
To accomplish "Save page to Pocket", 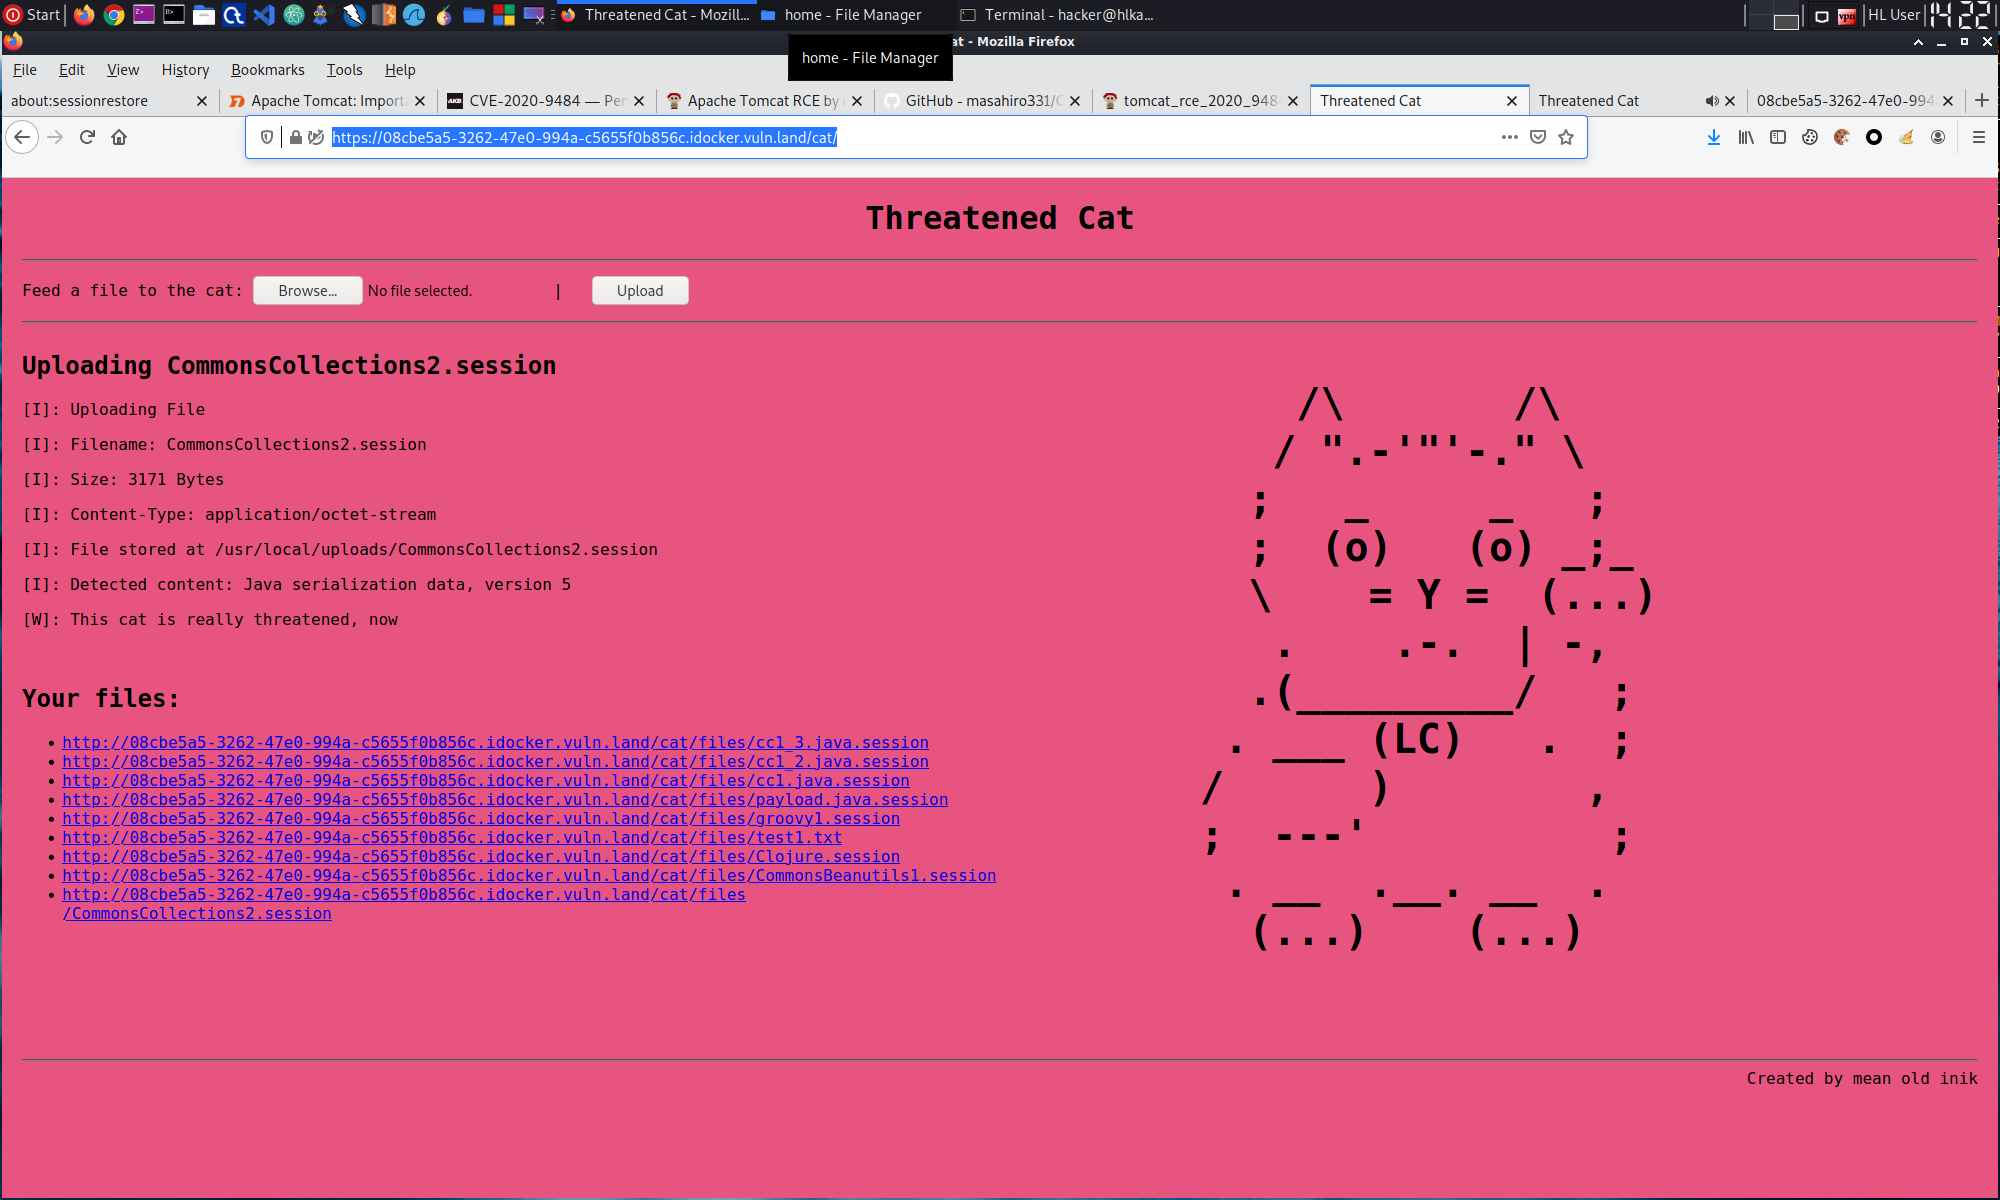I will tap(1538, 137).
